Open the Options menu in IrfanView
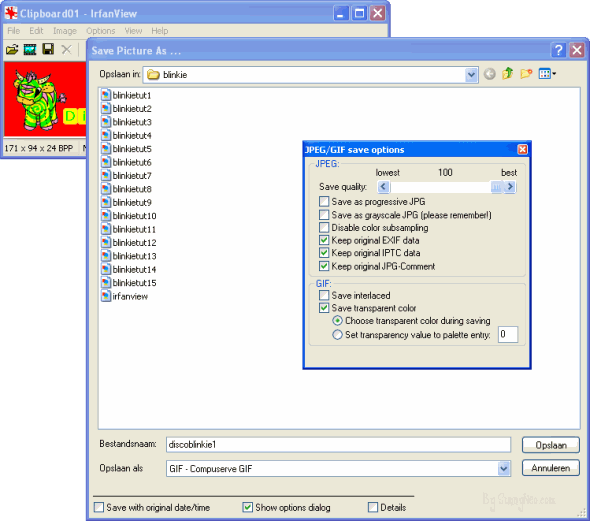Screen dimensions: 590x521 pyautogui.click(x=100, y=31)
